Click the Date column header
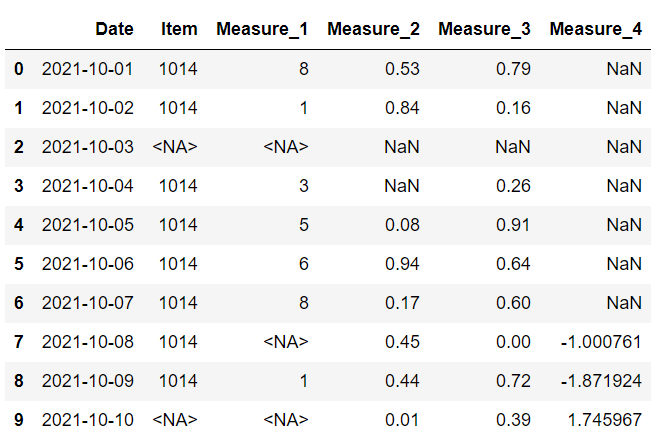The image size is (659, 438). tap(114, 30)
